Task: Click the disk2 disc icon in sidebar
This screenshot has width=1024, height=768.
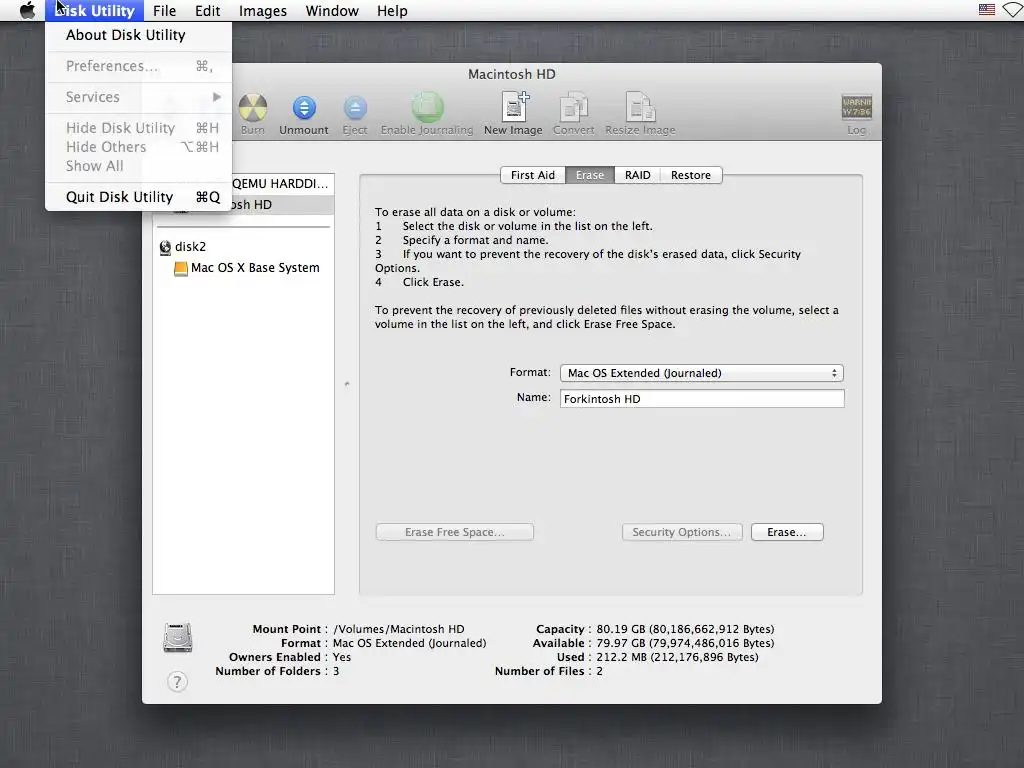Action: (165, 247)
